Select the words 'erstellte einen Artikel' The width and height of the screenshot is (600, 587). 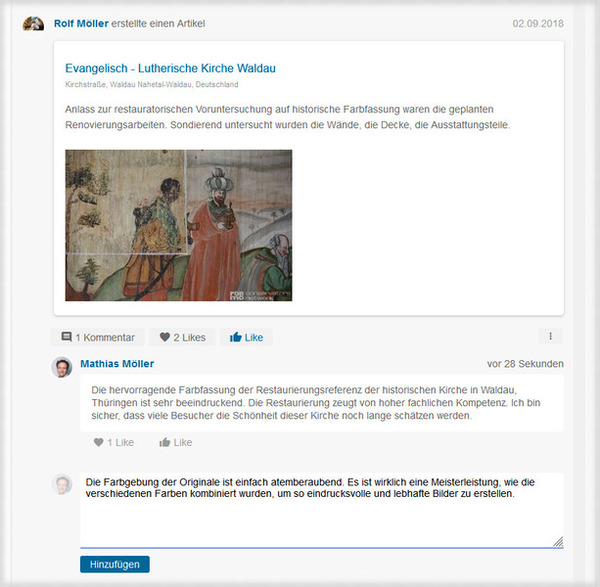tap(158, 24)
